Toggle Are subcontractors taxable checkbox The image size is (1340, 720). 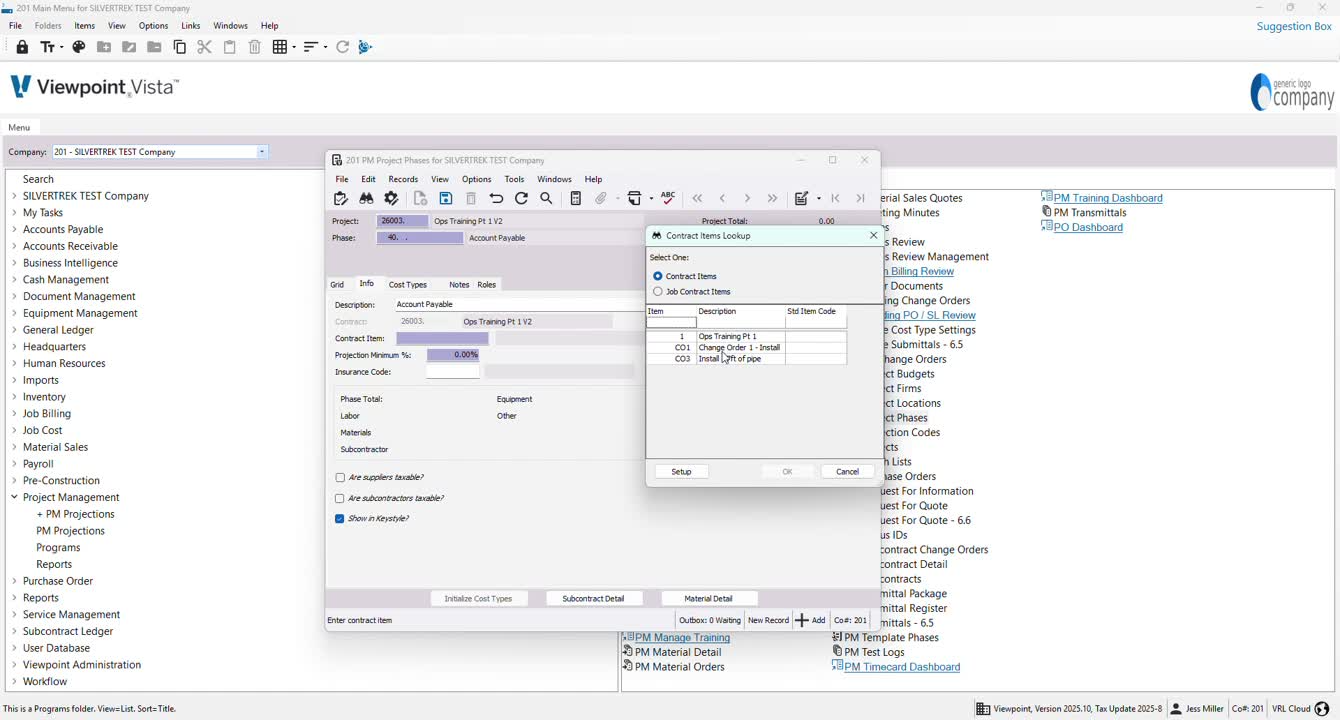click(340, 499)
